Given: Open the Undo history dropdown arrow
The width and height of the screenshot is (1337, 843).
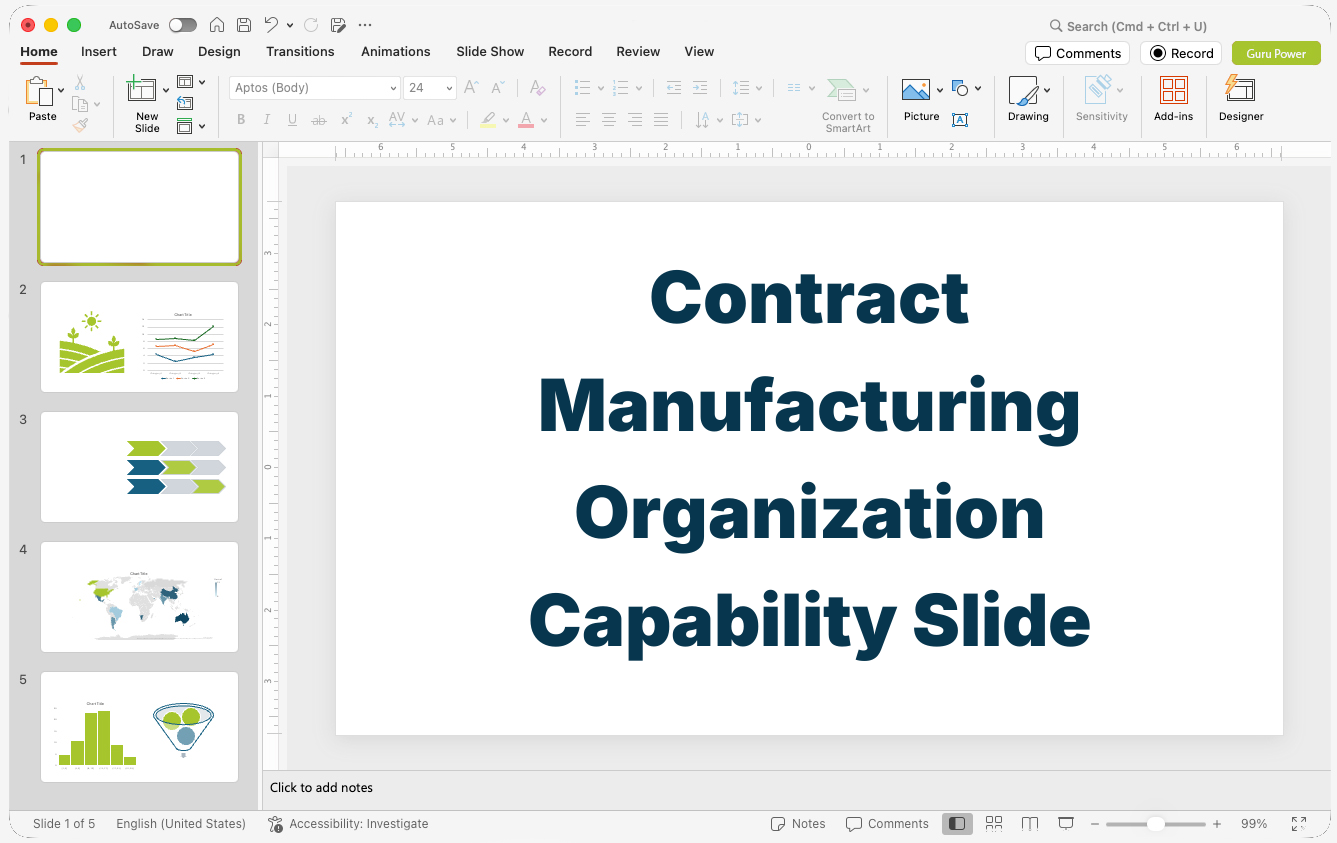Looking at the screenshot, I should 290,25.
